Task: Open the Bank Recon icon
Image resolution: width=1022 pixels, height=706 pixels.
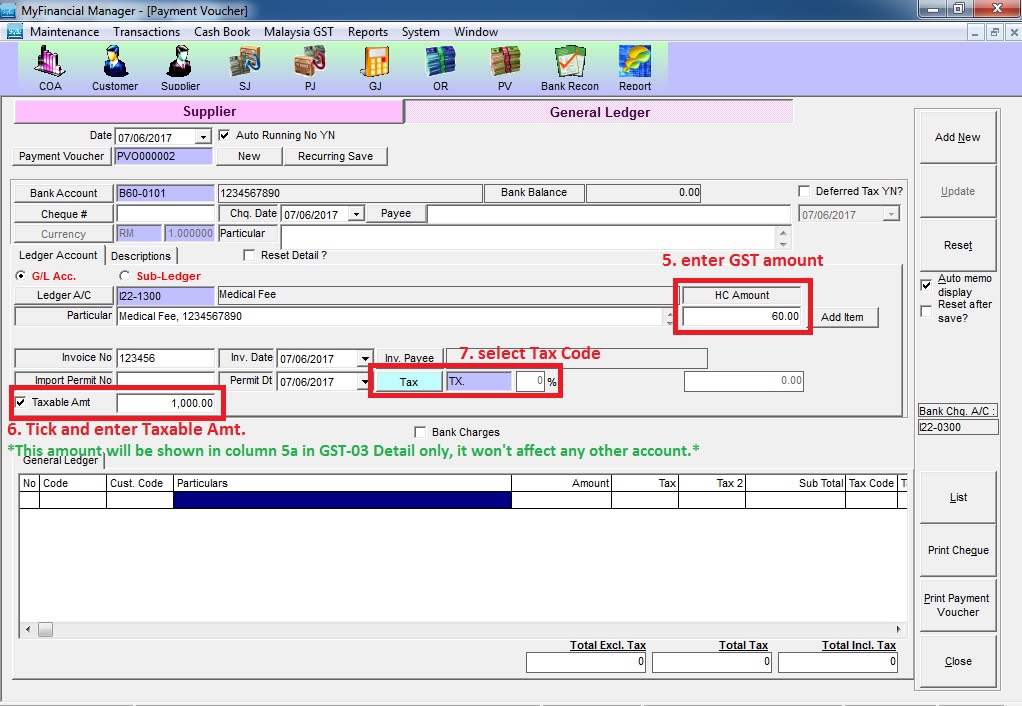Action: (x=569, y=66)
